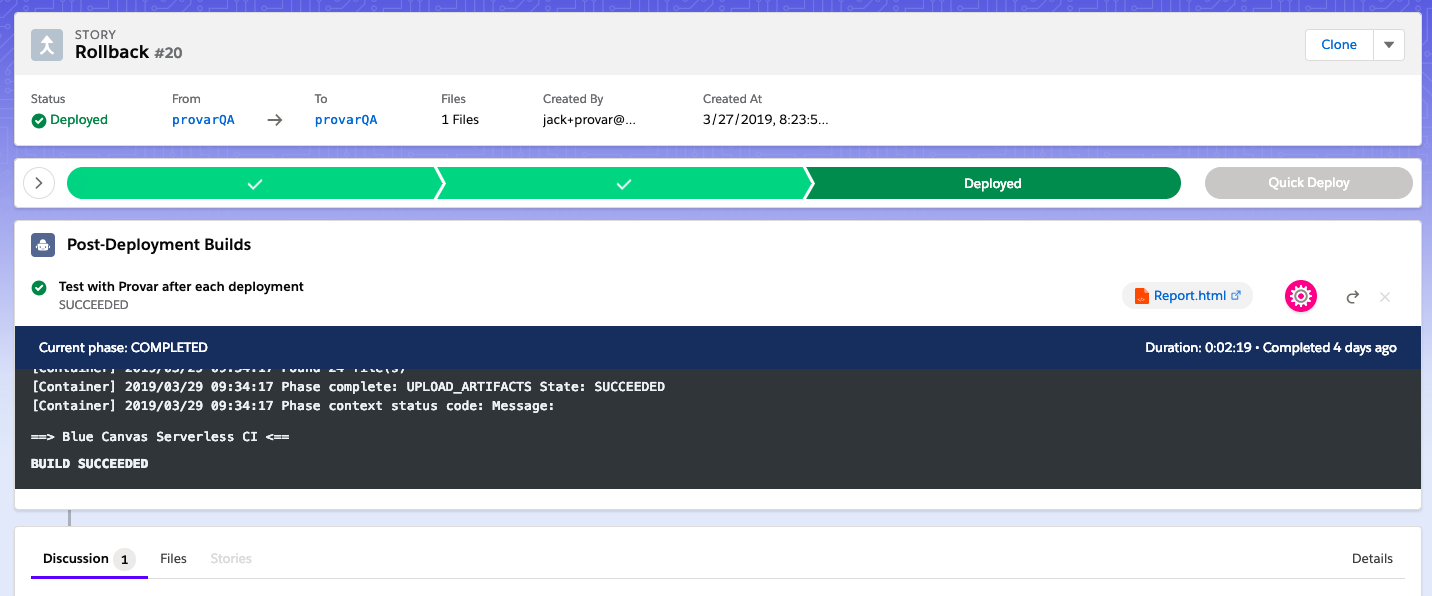This screenshot has height=596, width=1432.
Task: Expand the pipeline with the chevron button
Action: click(x=38, y=183)
